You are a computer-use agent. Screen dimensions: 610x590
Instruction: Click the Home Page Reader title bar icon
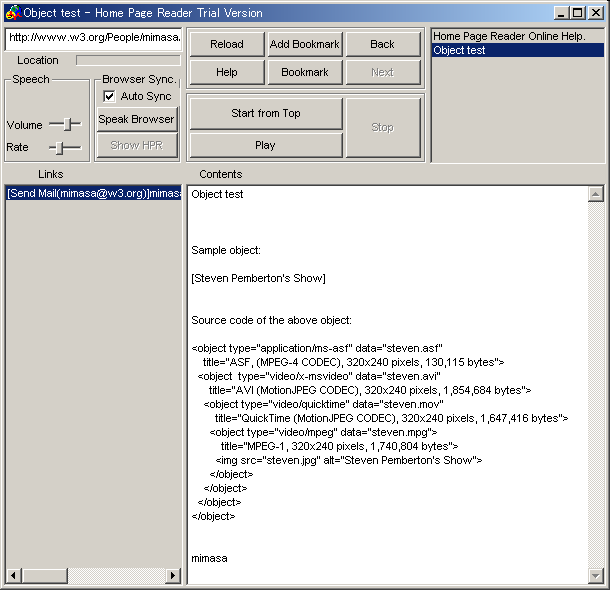(x=12, y=13)
